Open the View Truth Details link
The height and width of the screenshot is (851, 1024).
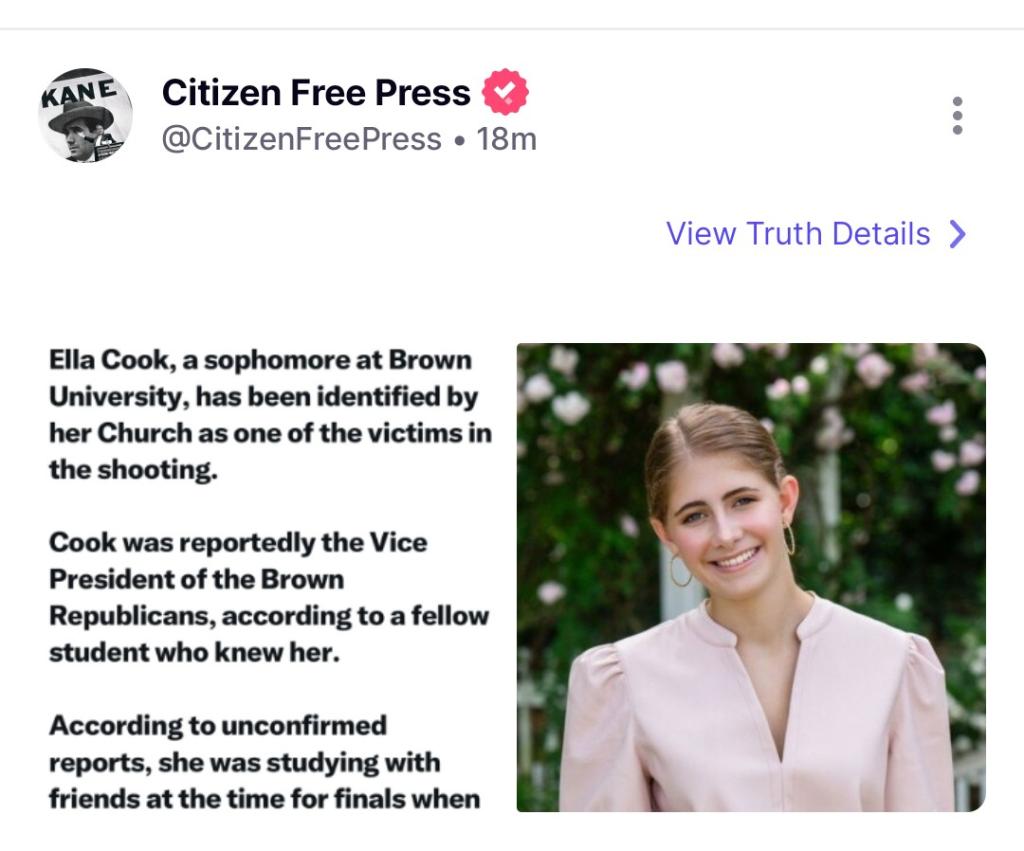click(798, 234)
